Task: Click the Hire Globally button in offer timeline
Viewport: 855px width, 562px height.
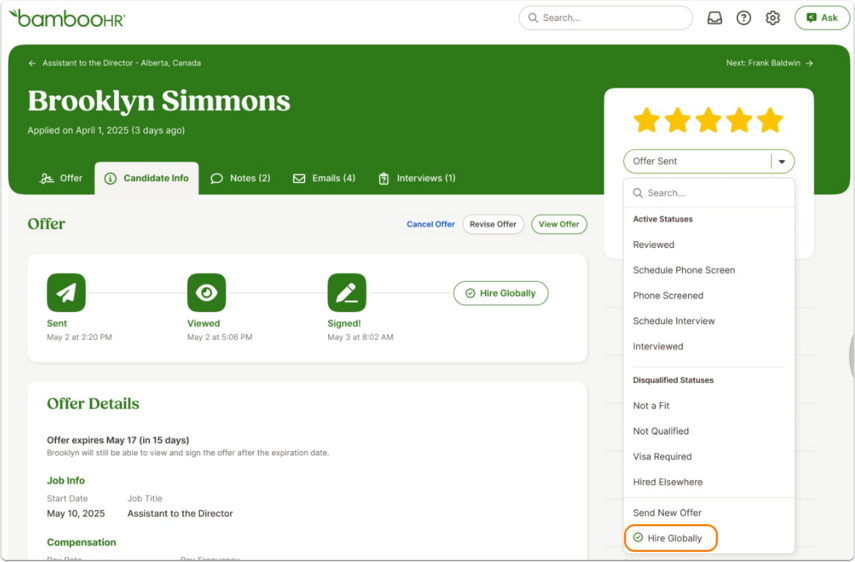Action: (501, 293)
